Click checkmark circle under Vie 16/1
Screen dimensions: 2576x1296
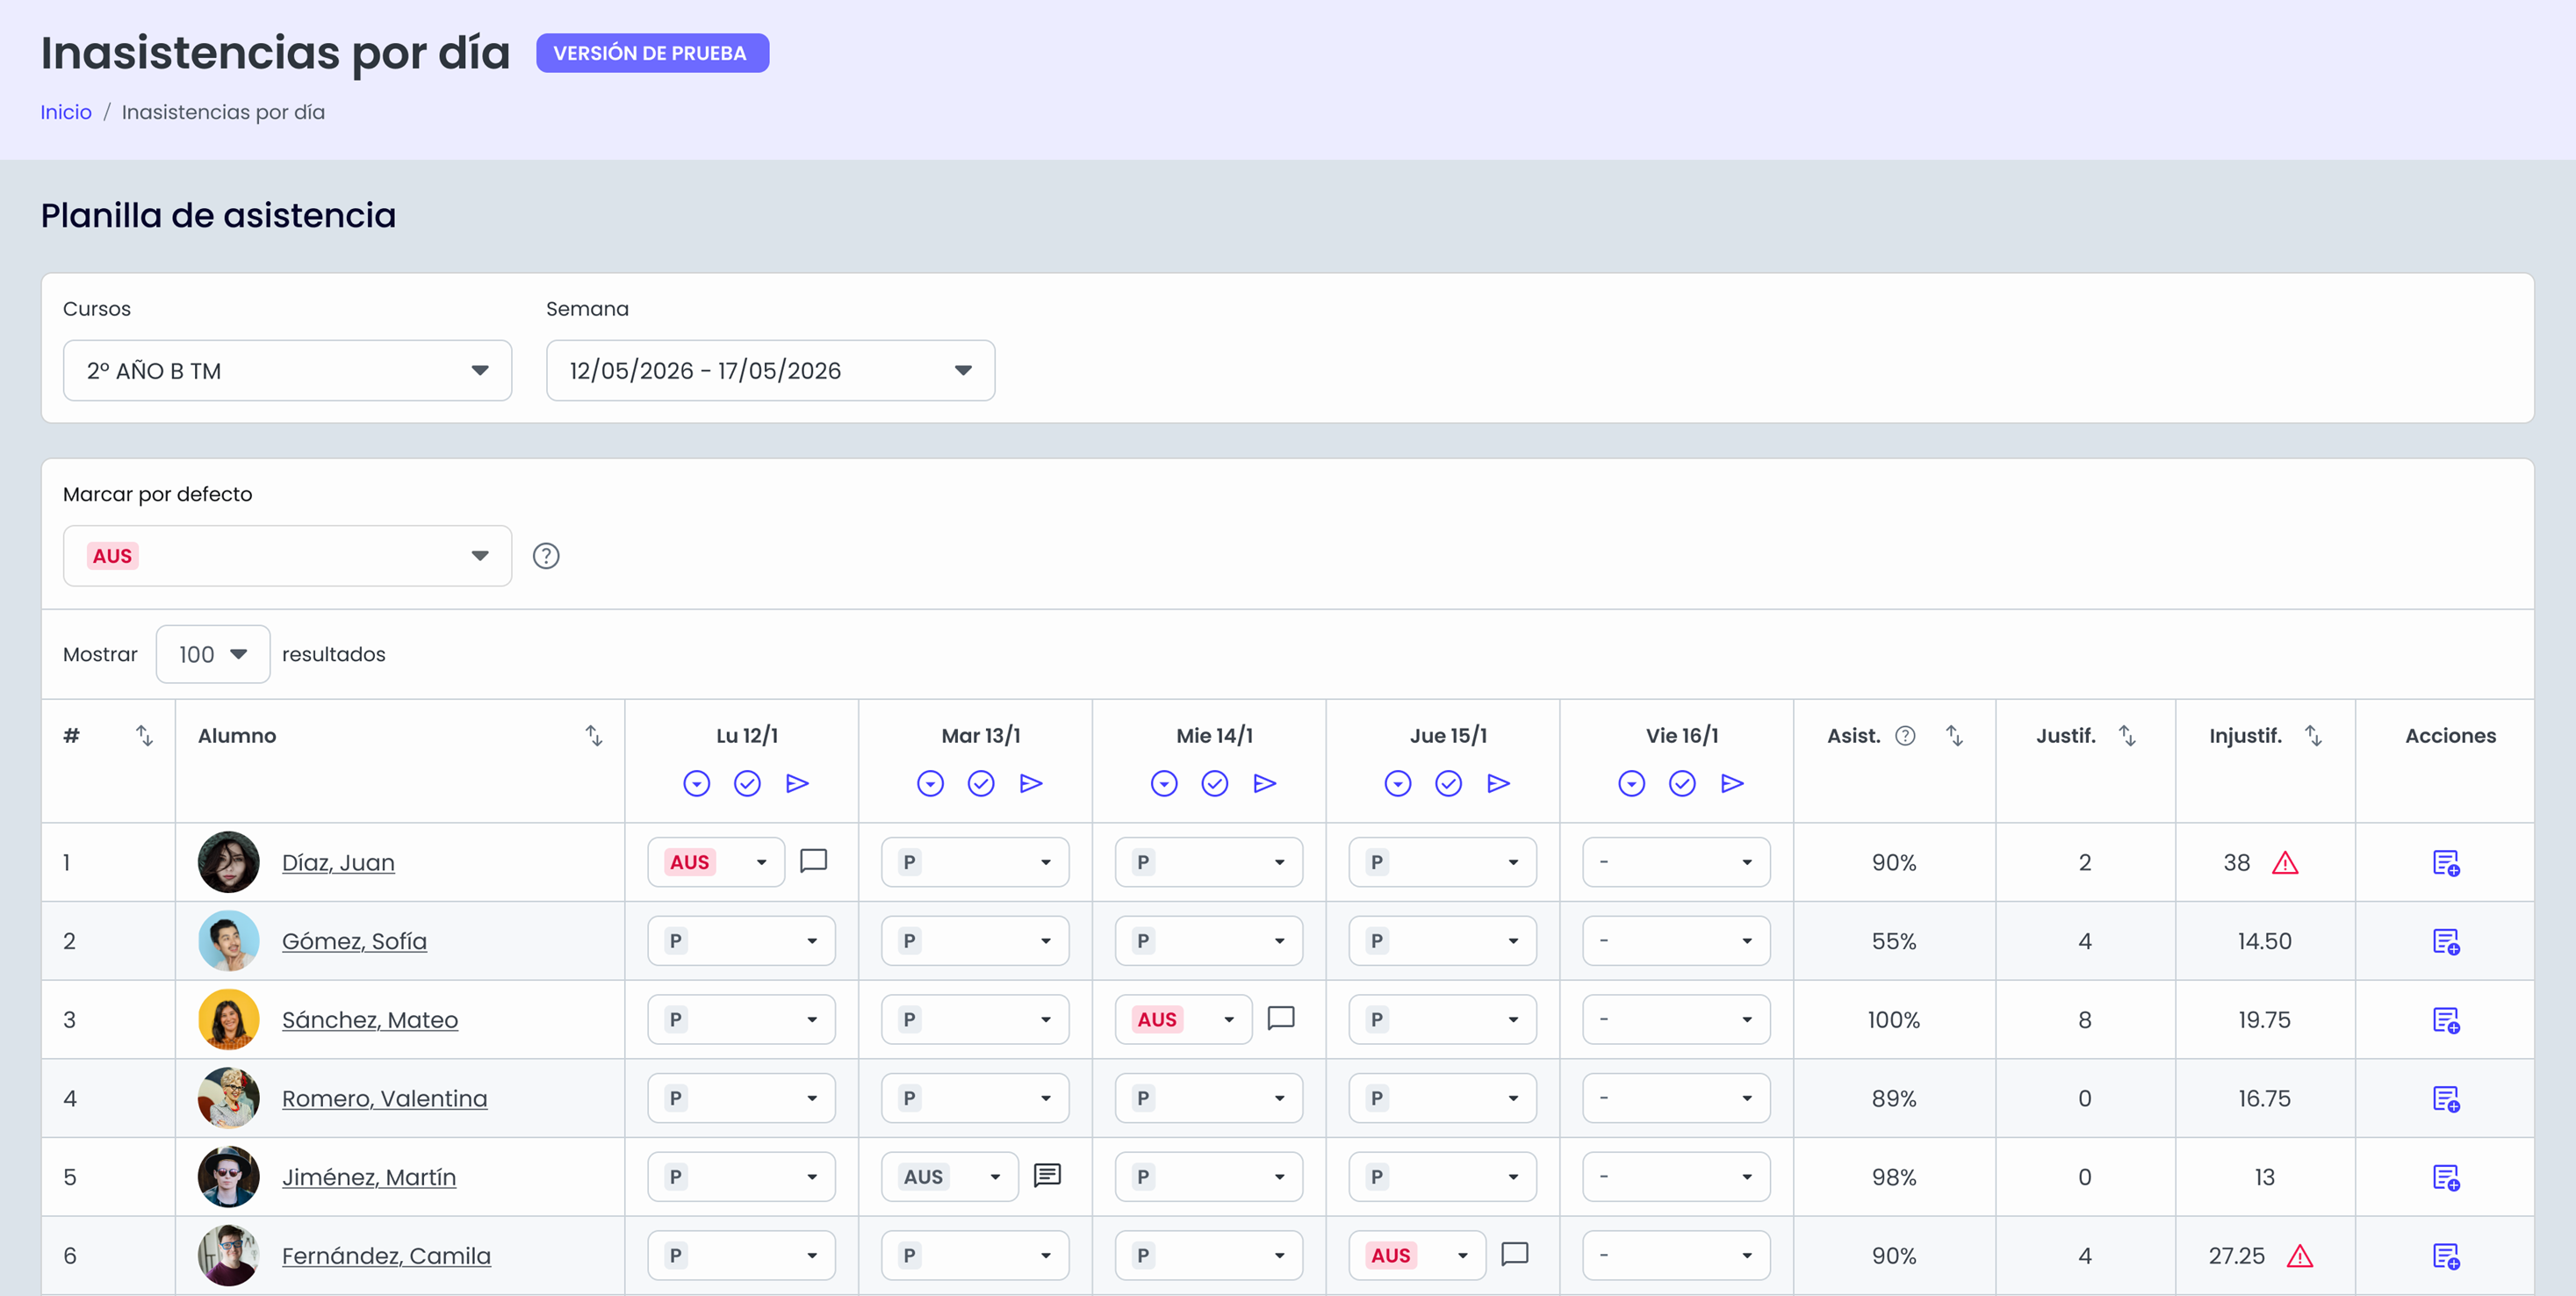pyautogui.click(x=1682, y=783)
